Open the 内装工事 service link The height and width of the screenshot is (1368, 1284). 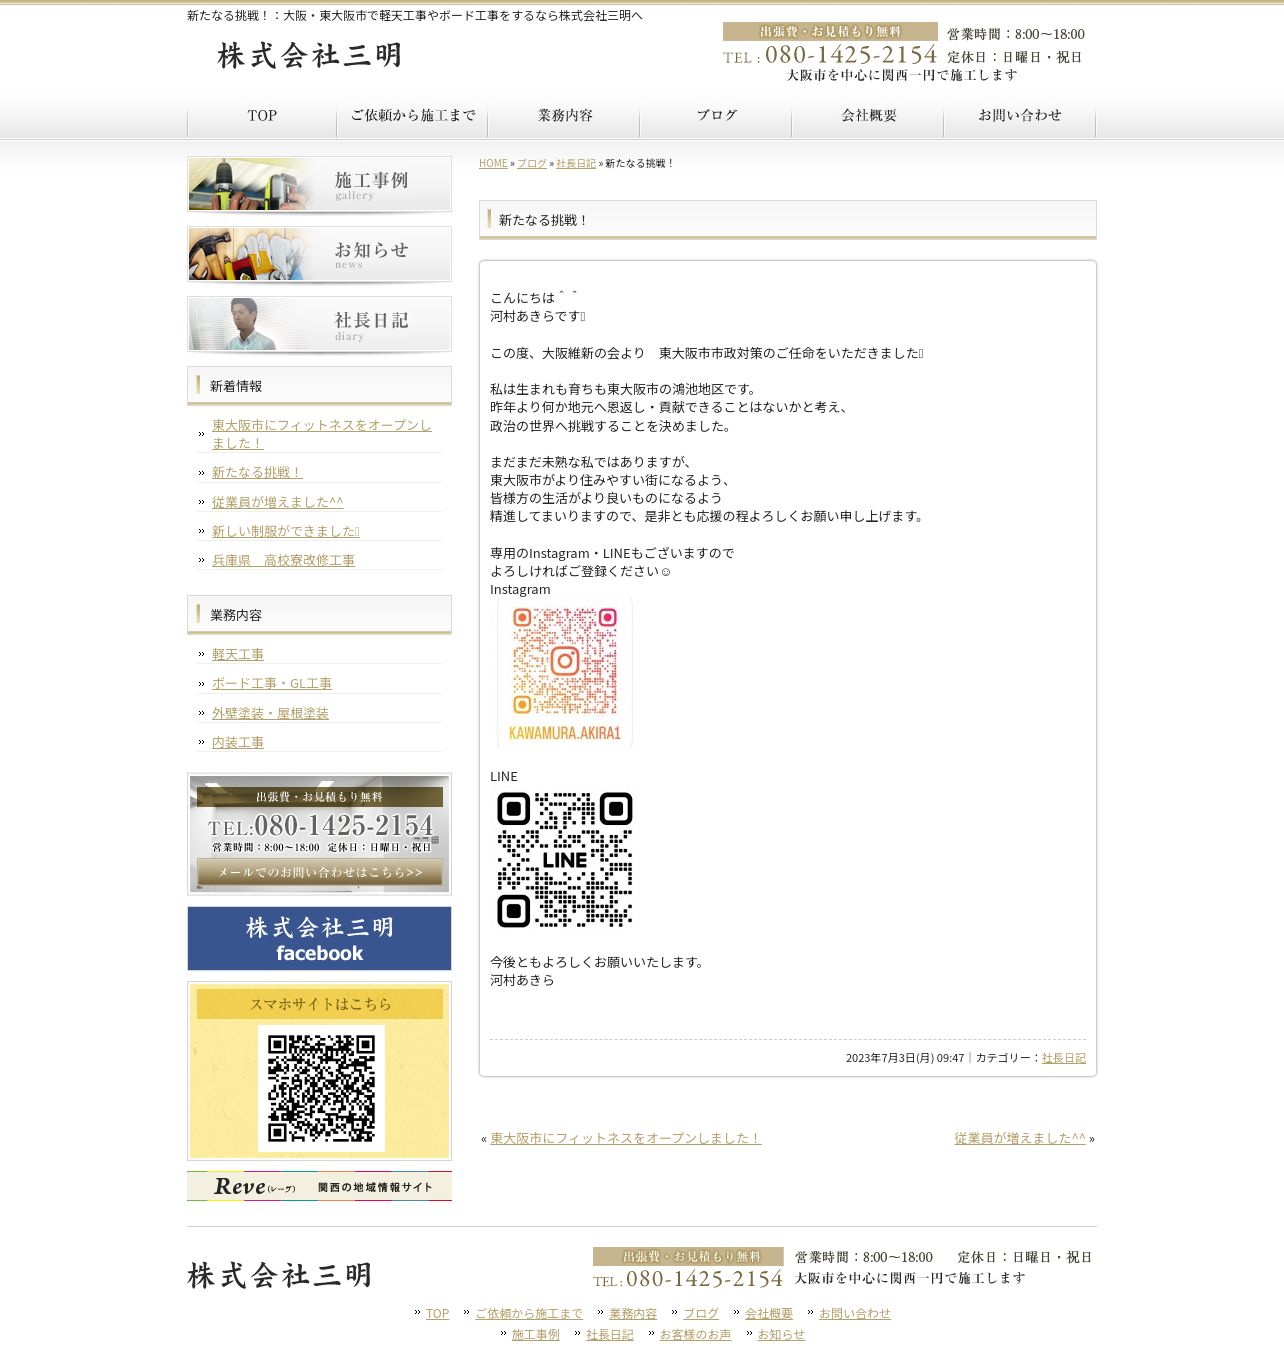click(238, 742)
